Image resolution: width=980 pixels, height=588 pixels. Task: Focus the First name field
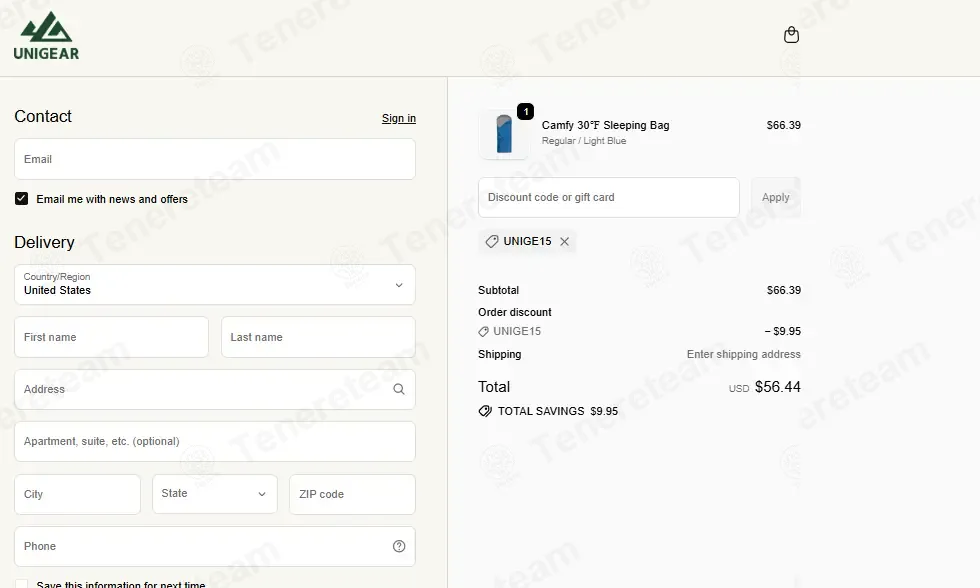(111, 337)
